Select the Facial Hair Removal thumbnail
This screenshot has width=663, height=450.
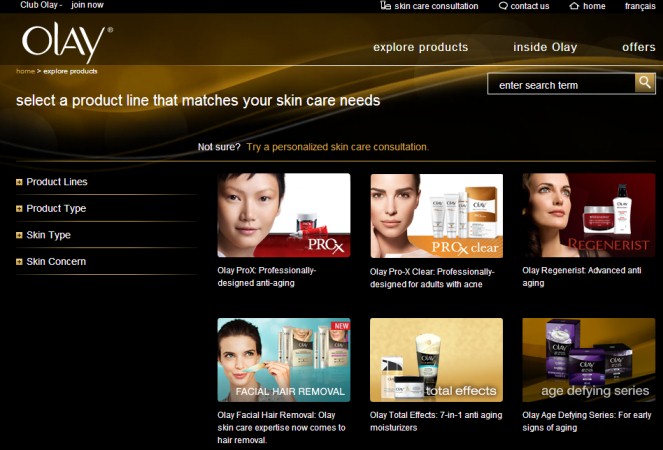click(284, 360)
